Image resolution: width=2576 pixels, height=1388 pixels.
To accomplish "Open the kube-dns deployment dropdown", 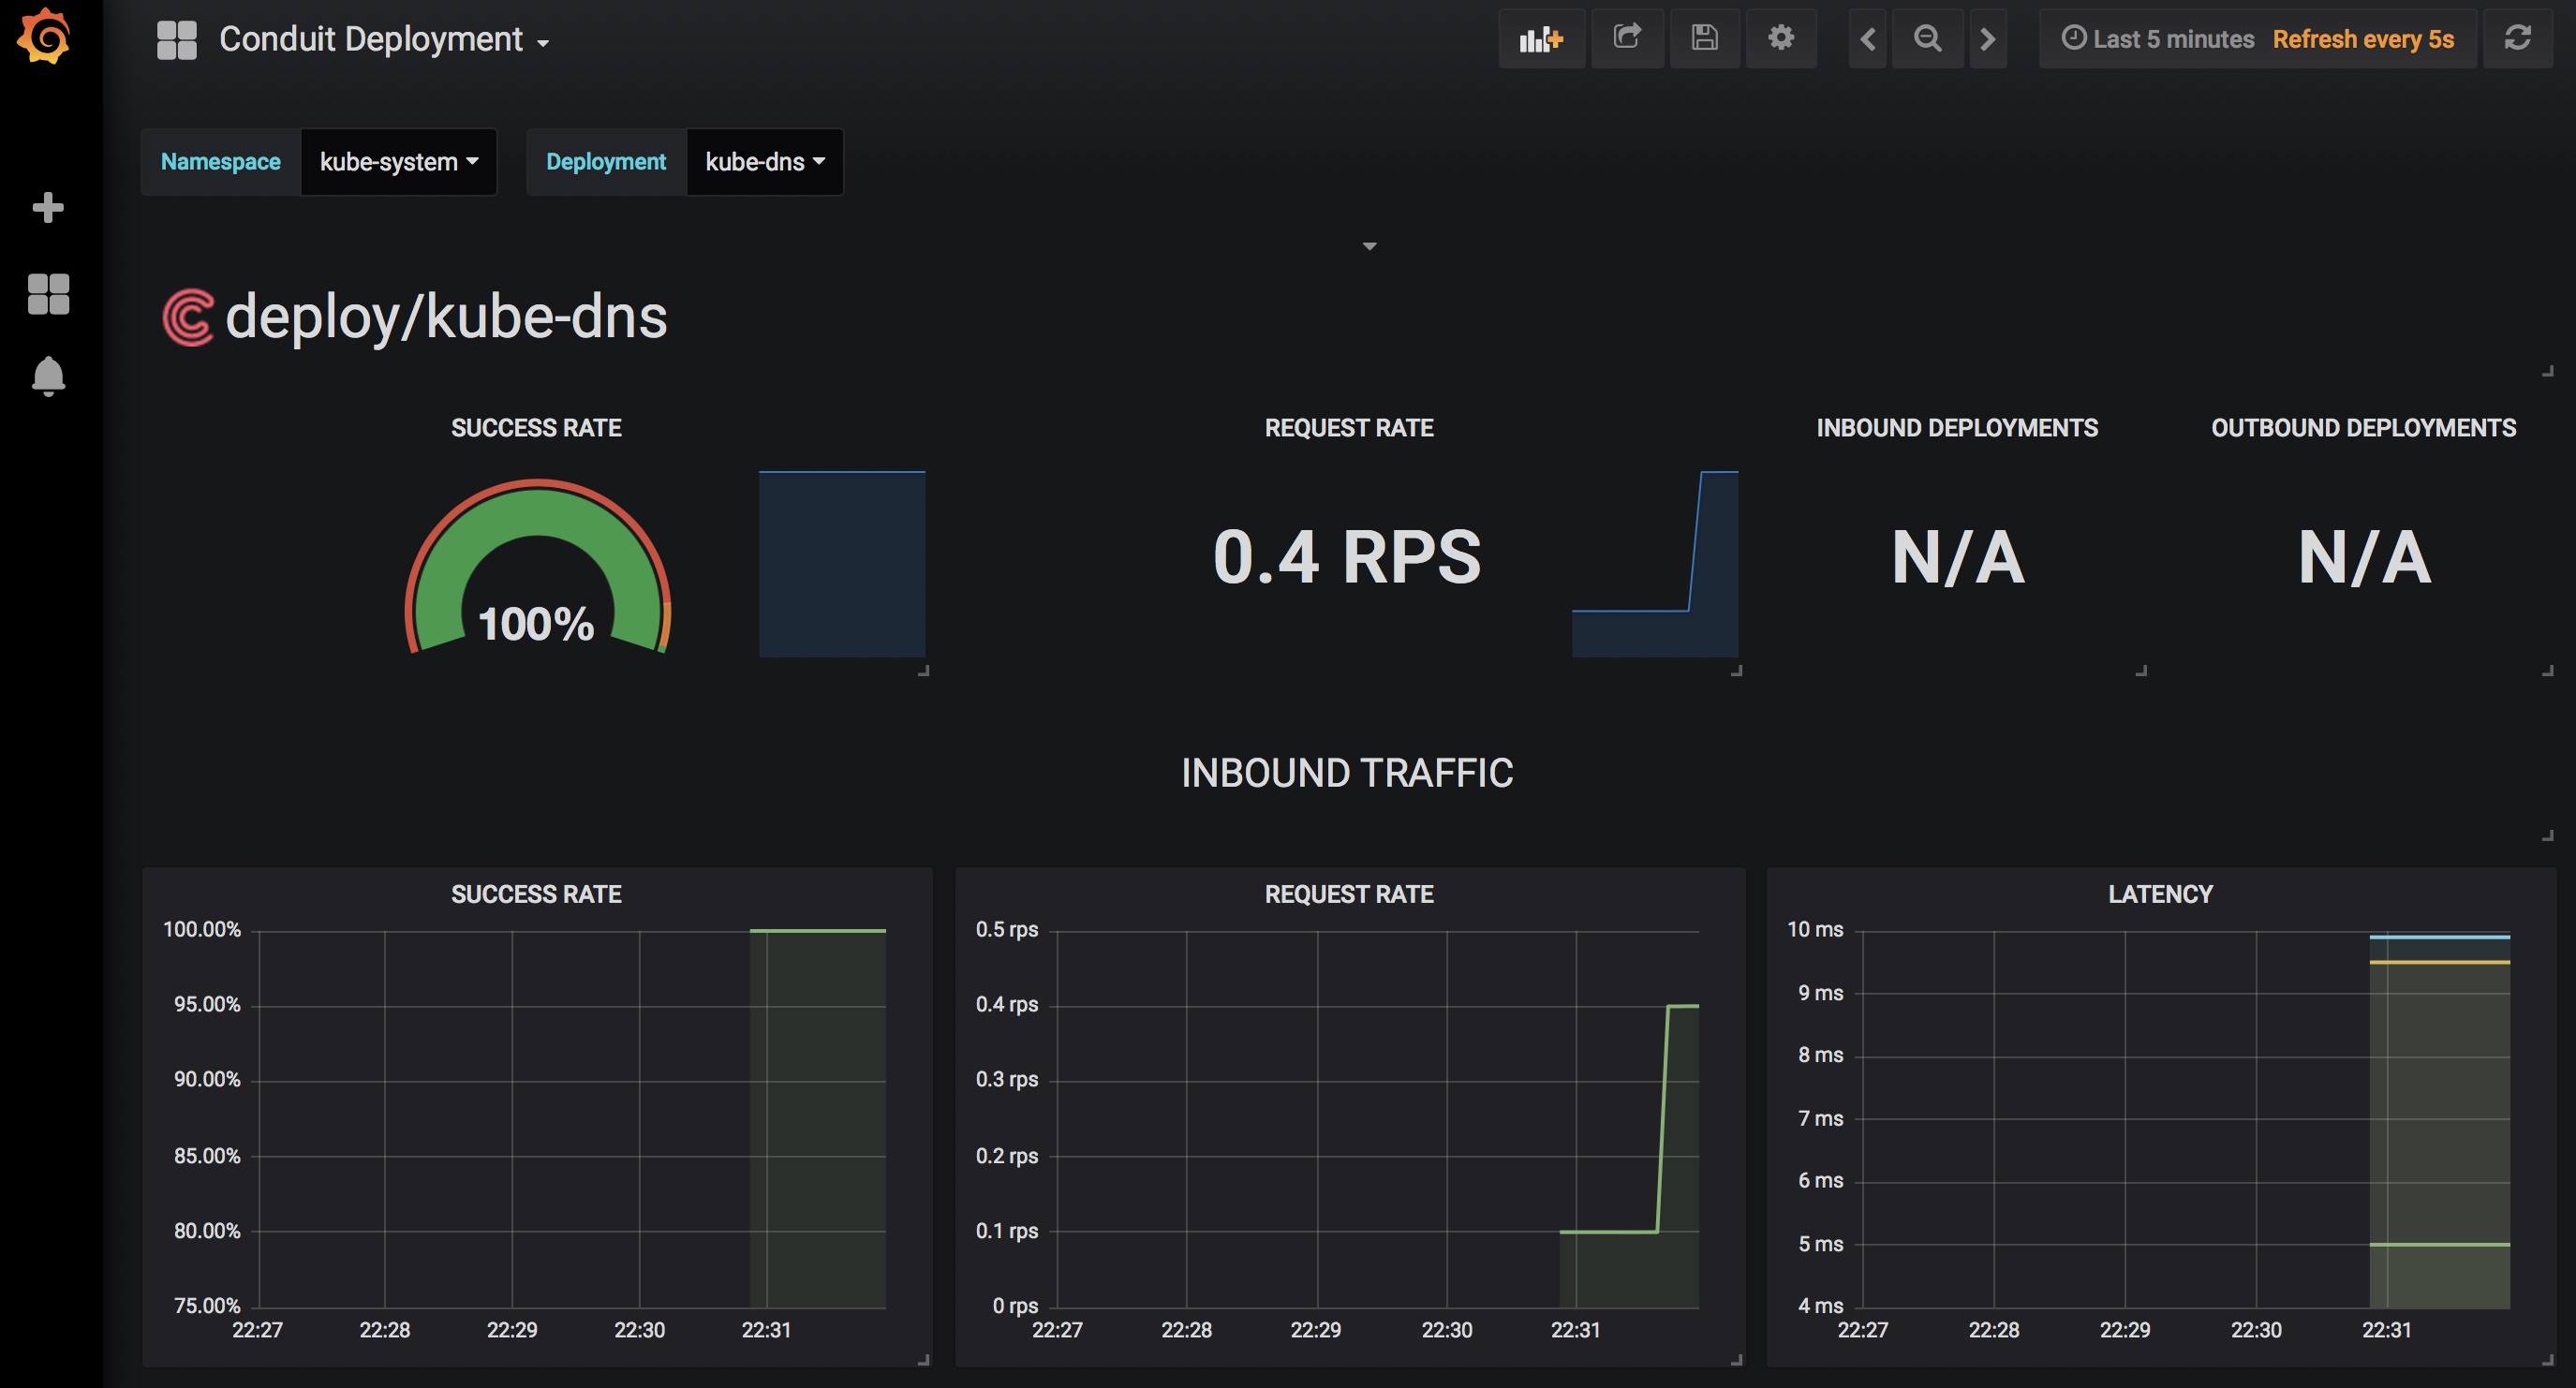I will pyautogui.click(x=764, y=162).
